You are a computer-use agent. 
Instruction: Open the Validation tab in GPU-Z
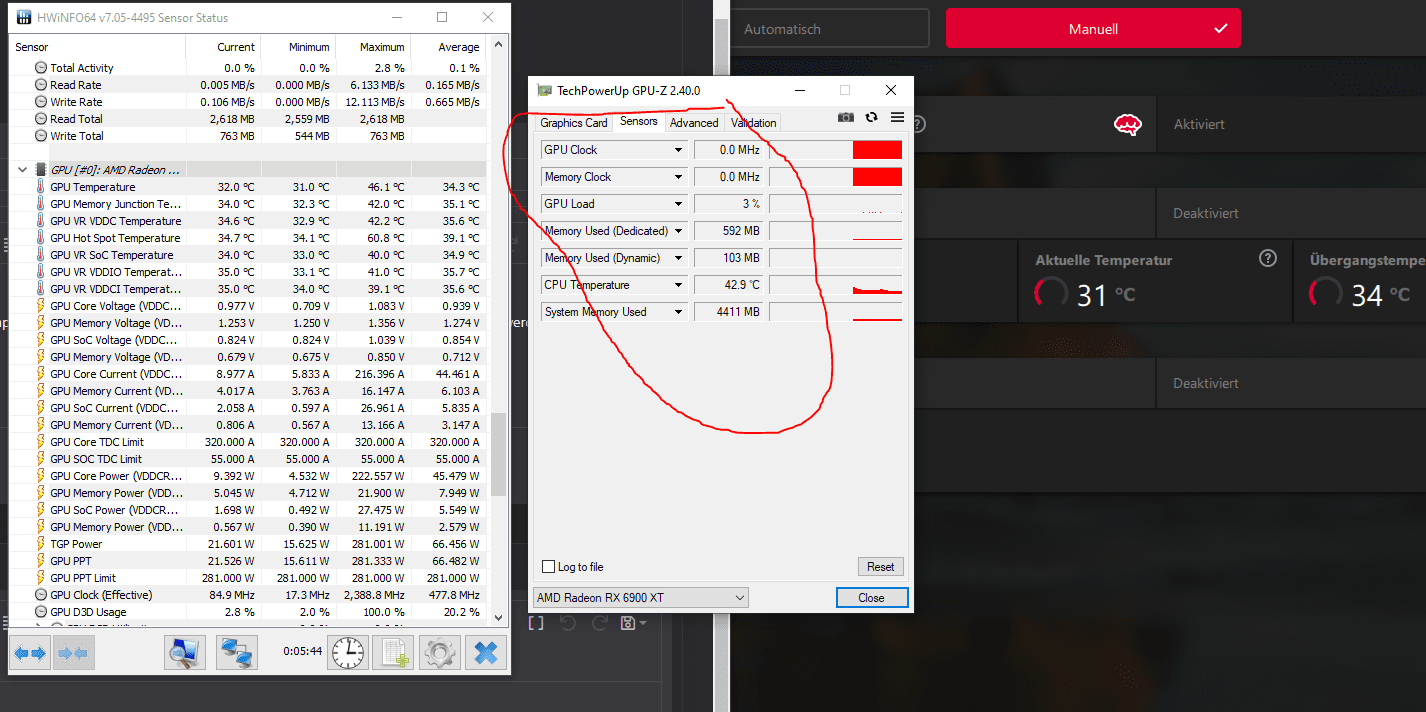tap(753, 123)
